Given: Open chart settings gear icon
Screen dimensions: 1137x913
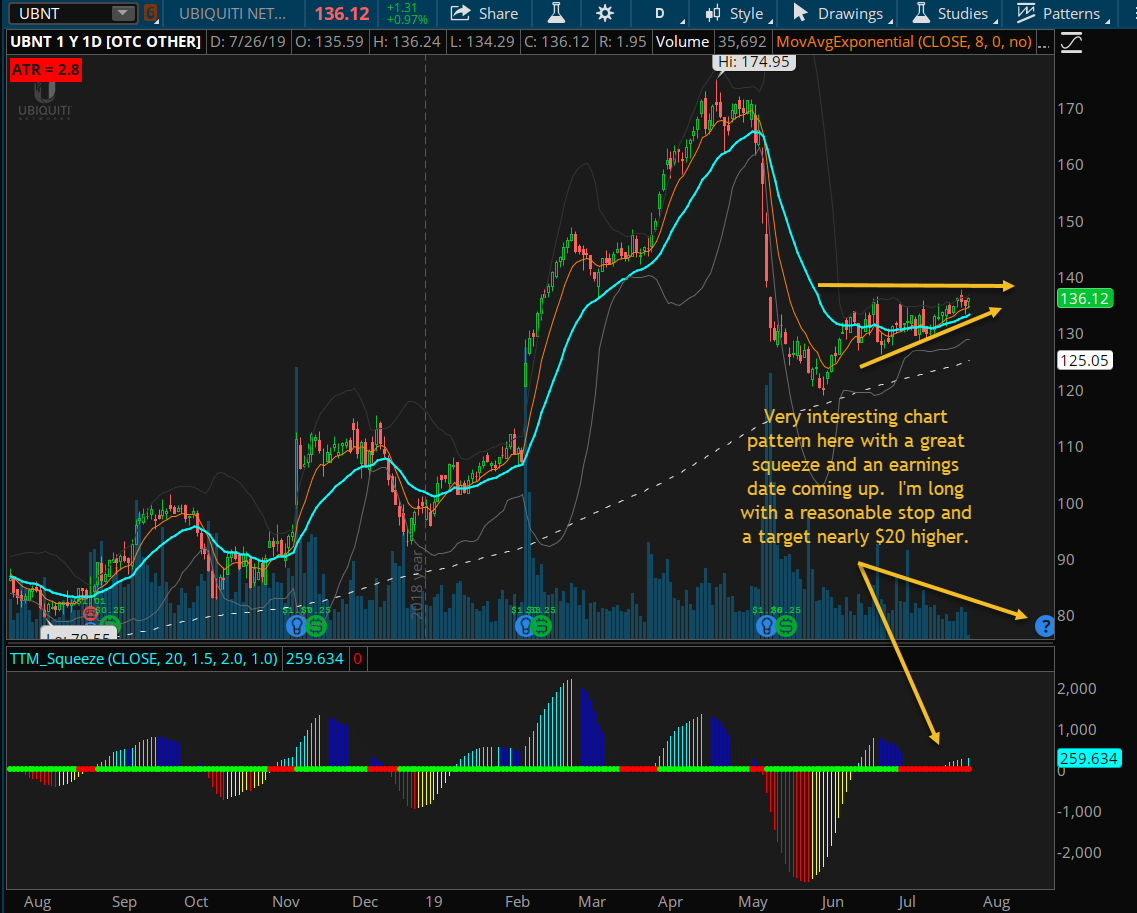Looking at the screenshot, I should point(605,13).
